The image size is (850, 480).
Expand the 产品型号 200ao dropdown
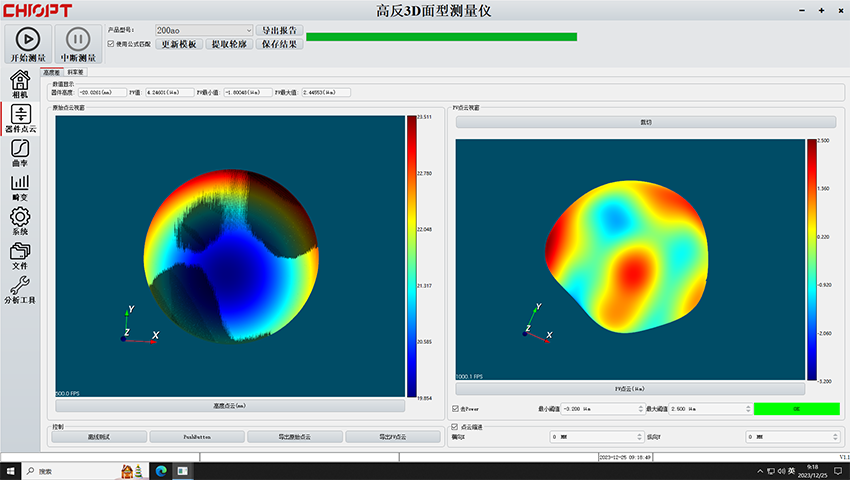point(247,31)
